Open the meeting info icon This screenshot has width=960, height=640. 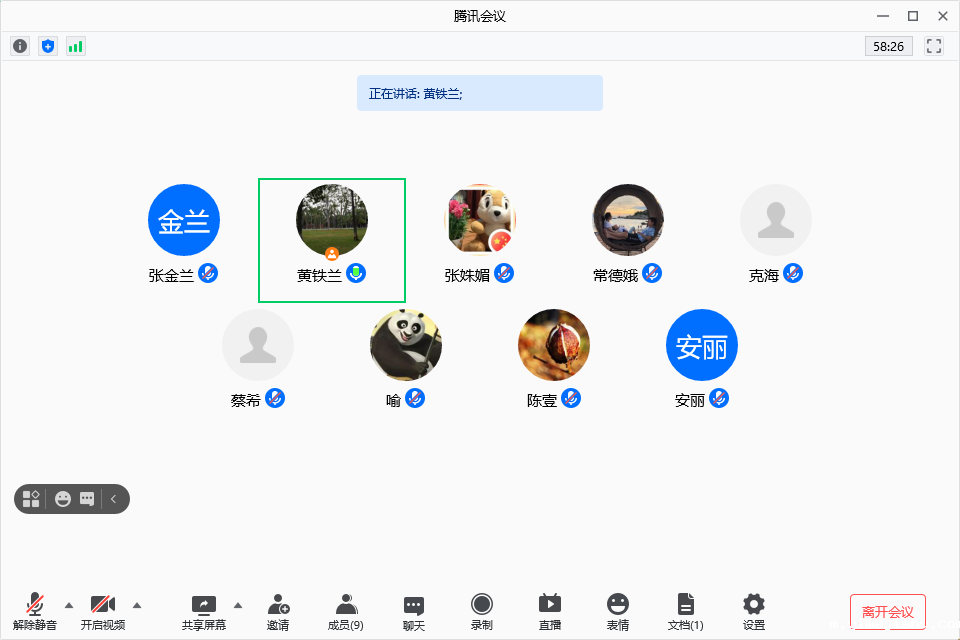pyautogui.click(x=20, y=46)
